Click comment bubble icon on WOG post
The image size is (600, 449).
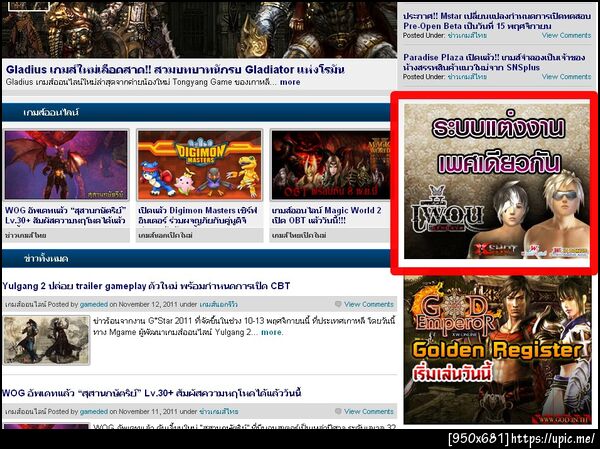[338, 411]
